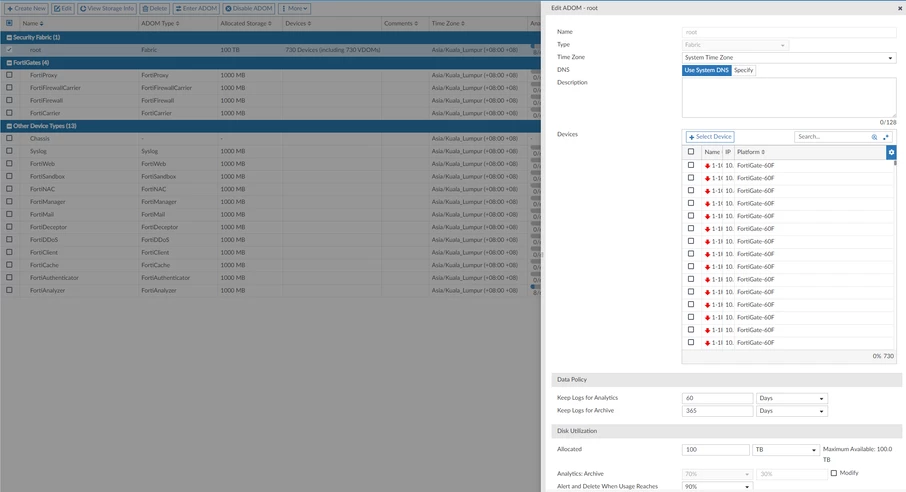Click the Create New ADOM button

pos(26,9)
